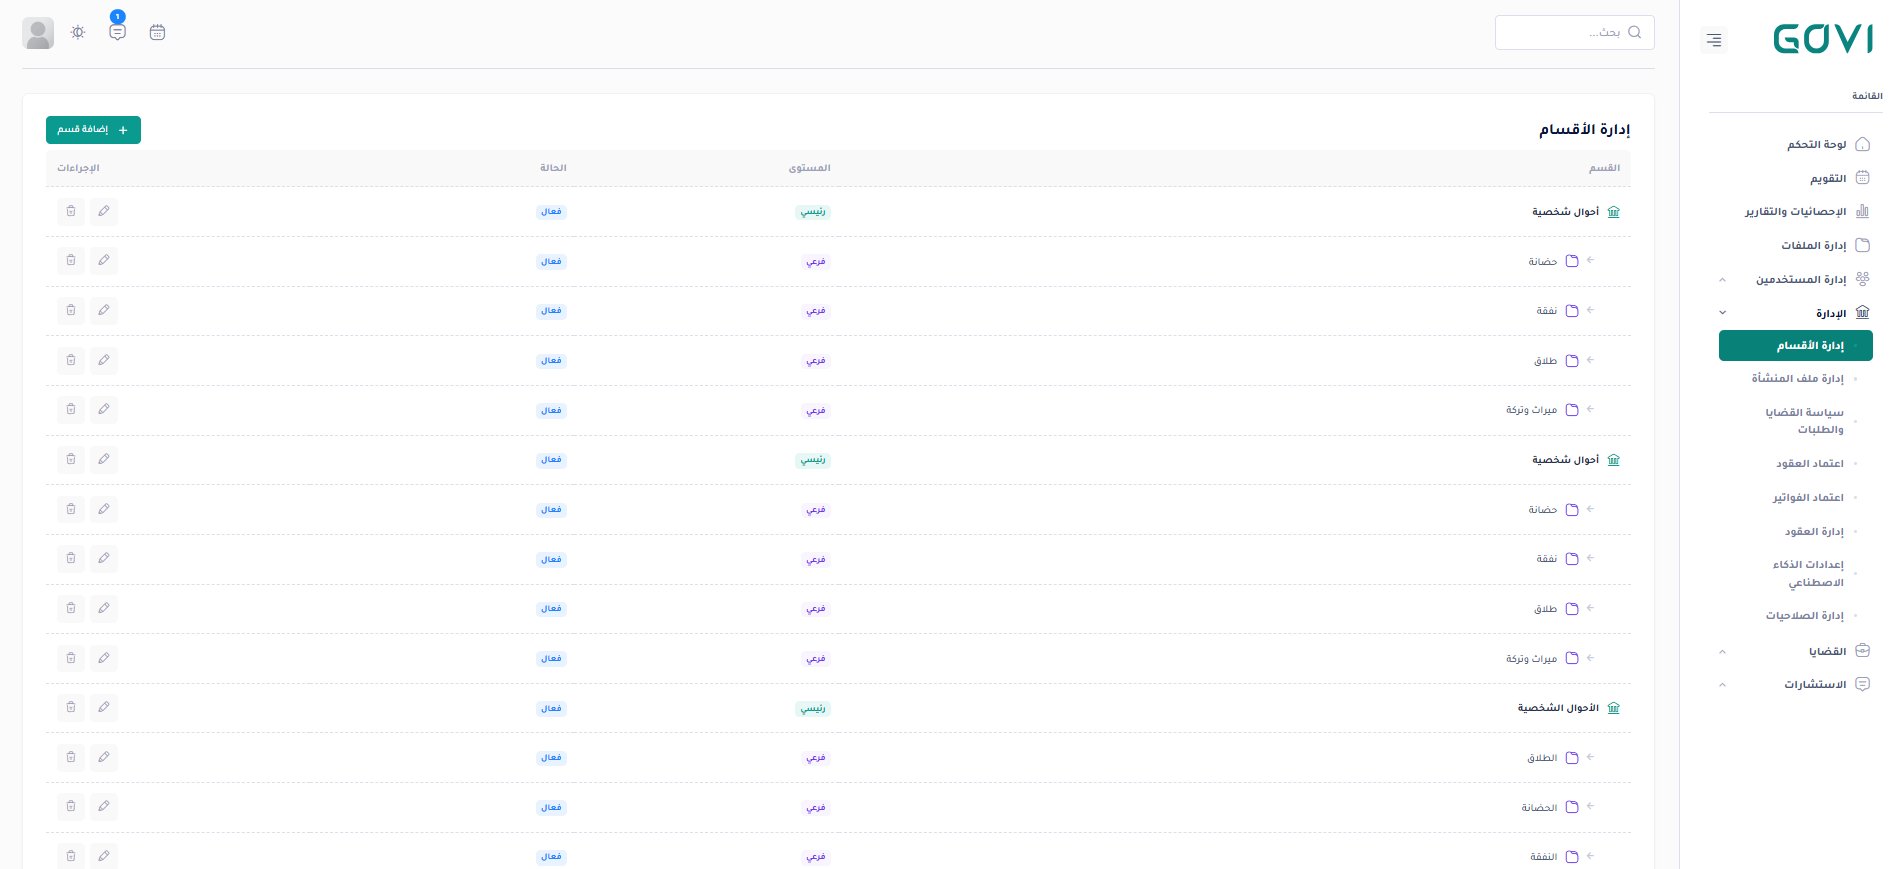
Task: Click the GOVI logo
Action: 1822,39
